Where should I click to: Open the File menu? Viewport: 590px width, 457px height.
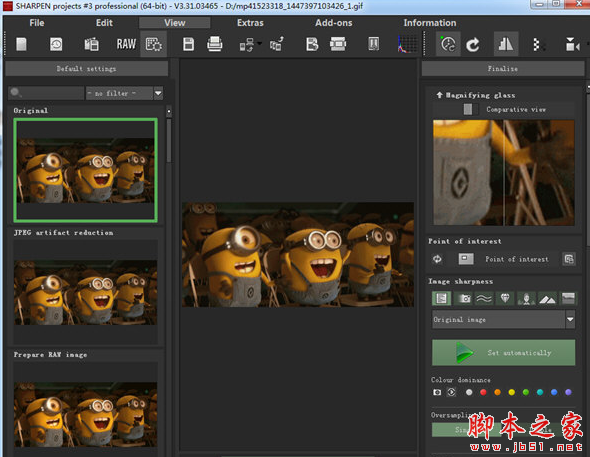[x=37, y=23]
